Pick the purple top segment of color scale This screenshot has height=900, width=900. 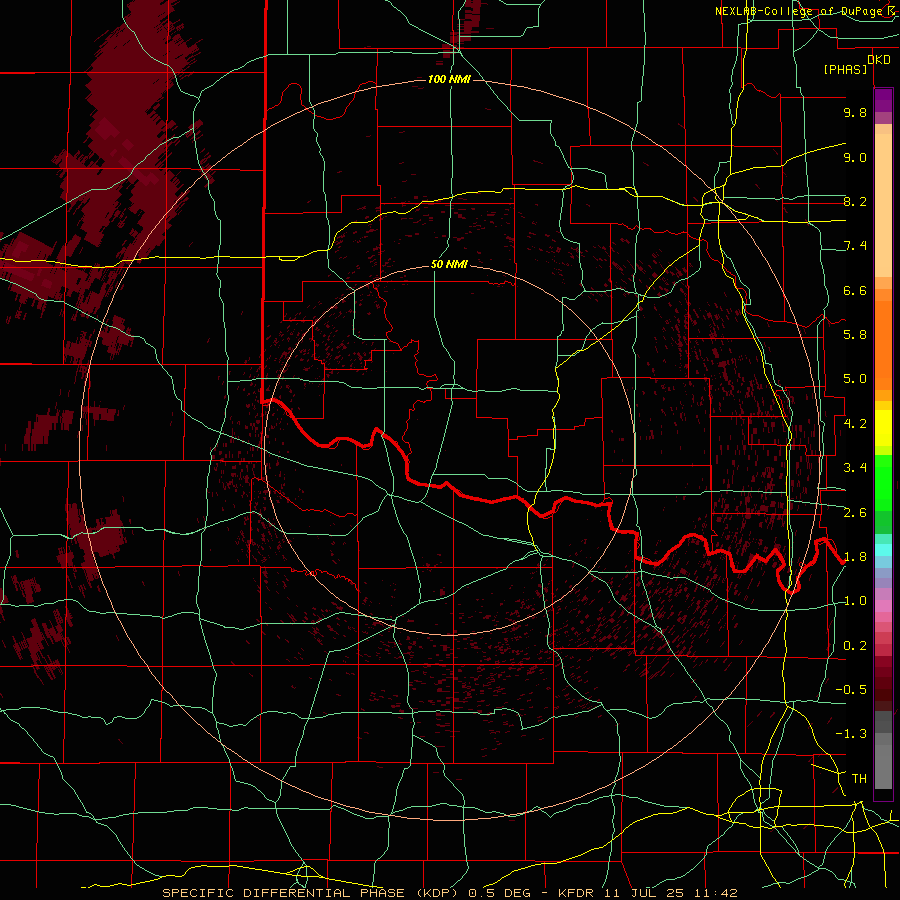(883, 100)
